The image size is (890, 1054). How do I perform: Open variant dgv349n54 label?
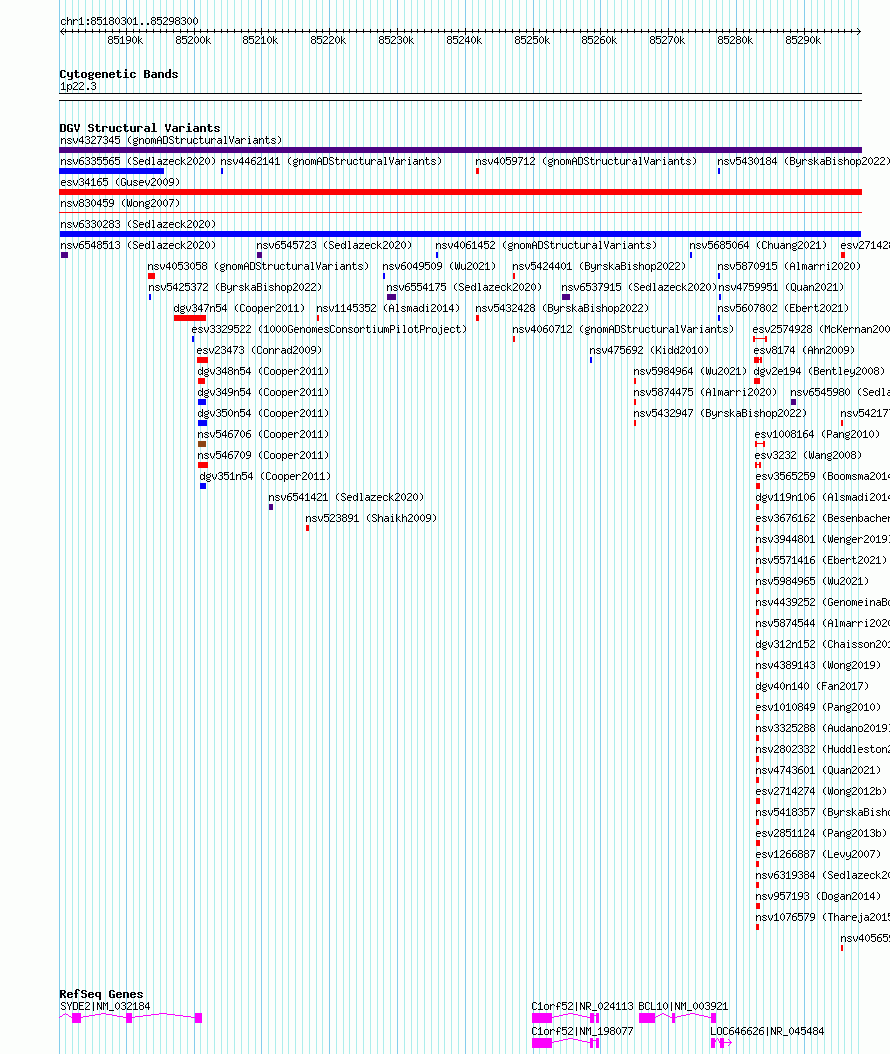click(263, 392)
